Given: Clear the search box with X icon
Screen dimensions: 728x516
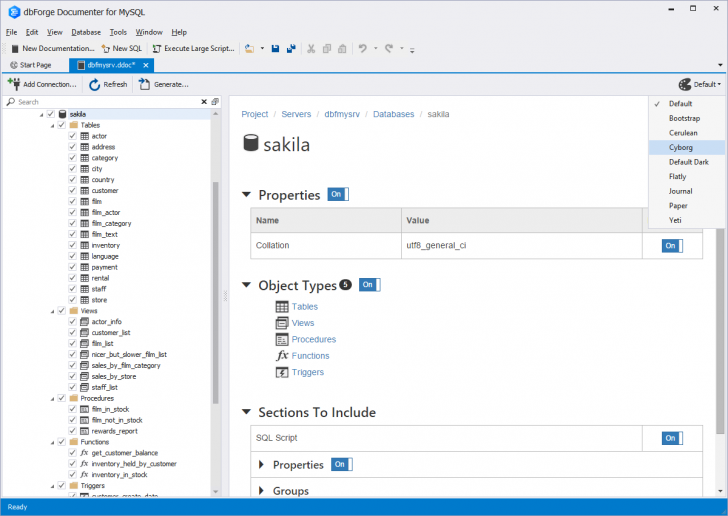Looking at the screenshot, I should point(204,102).
